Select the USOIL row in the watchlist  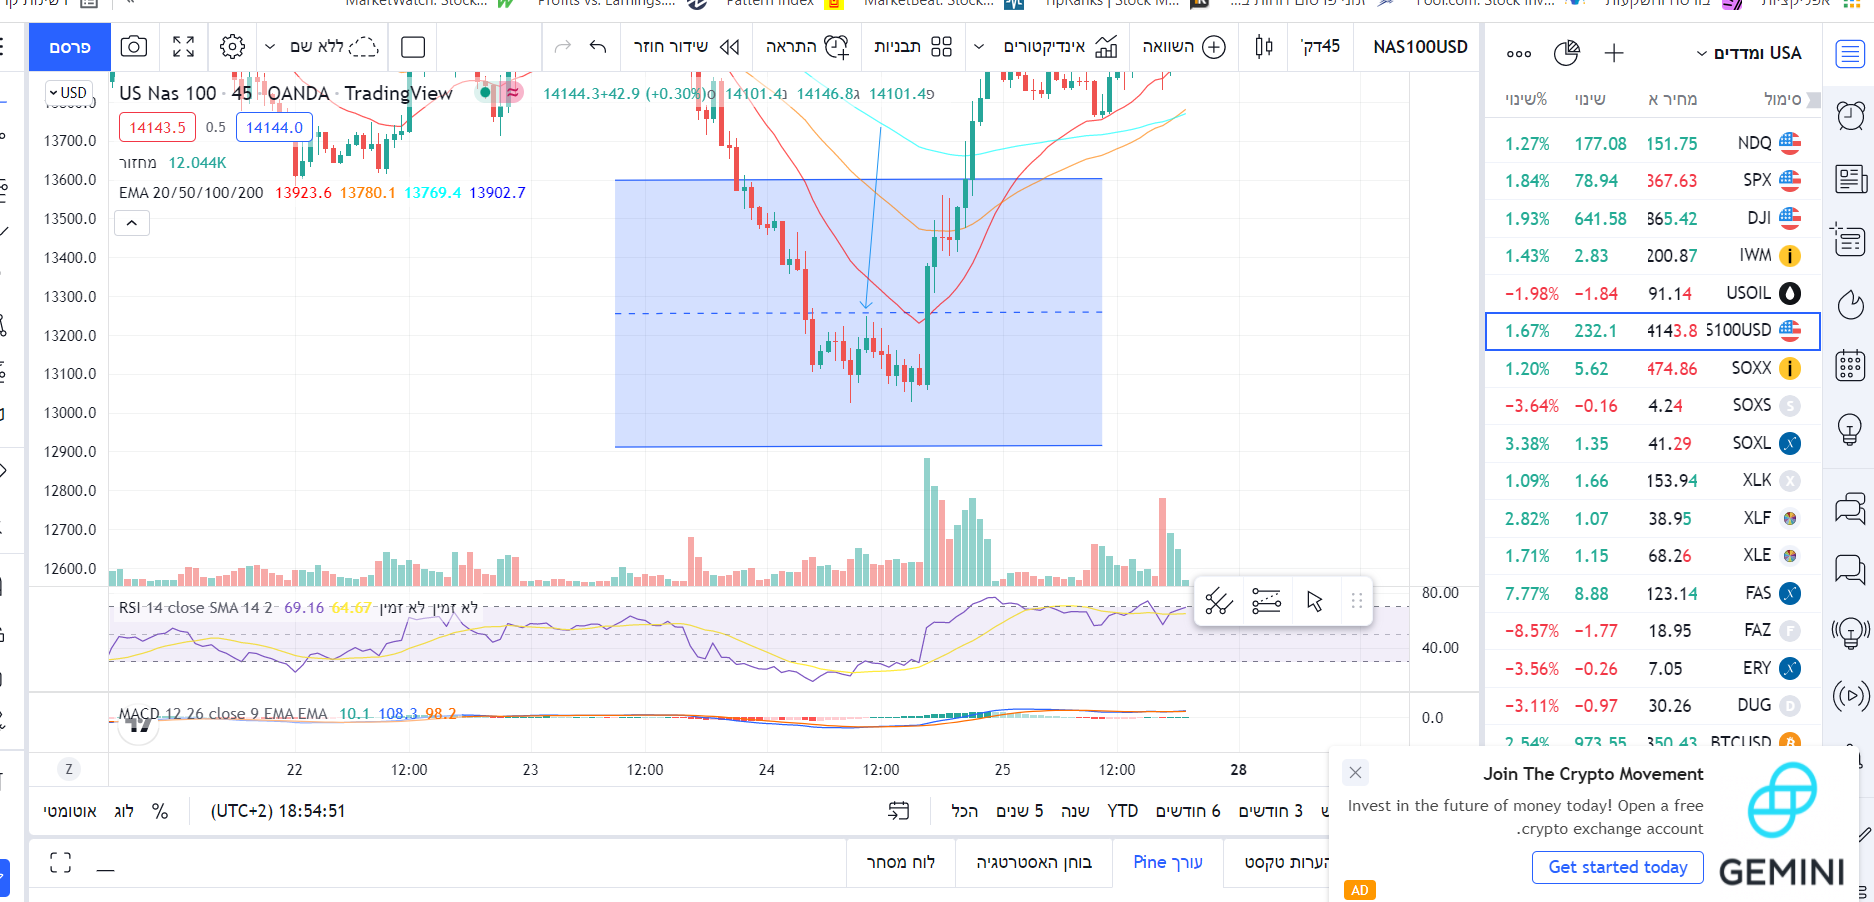[x=1652, y=293]
